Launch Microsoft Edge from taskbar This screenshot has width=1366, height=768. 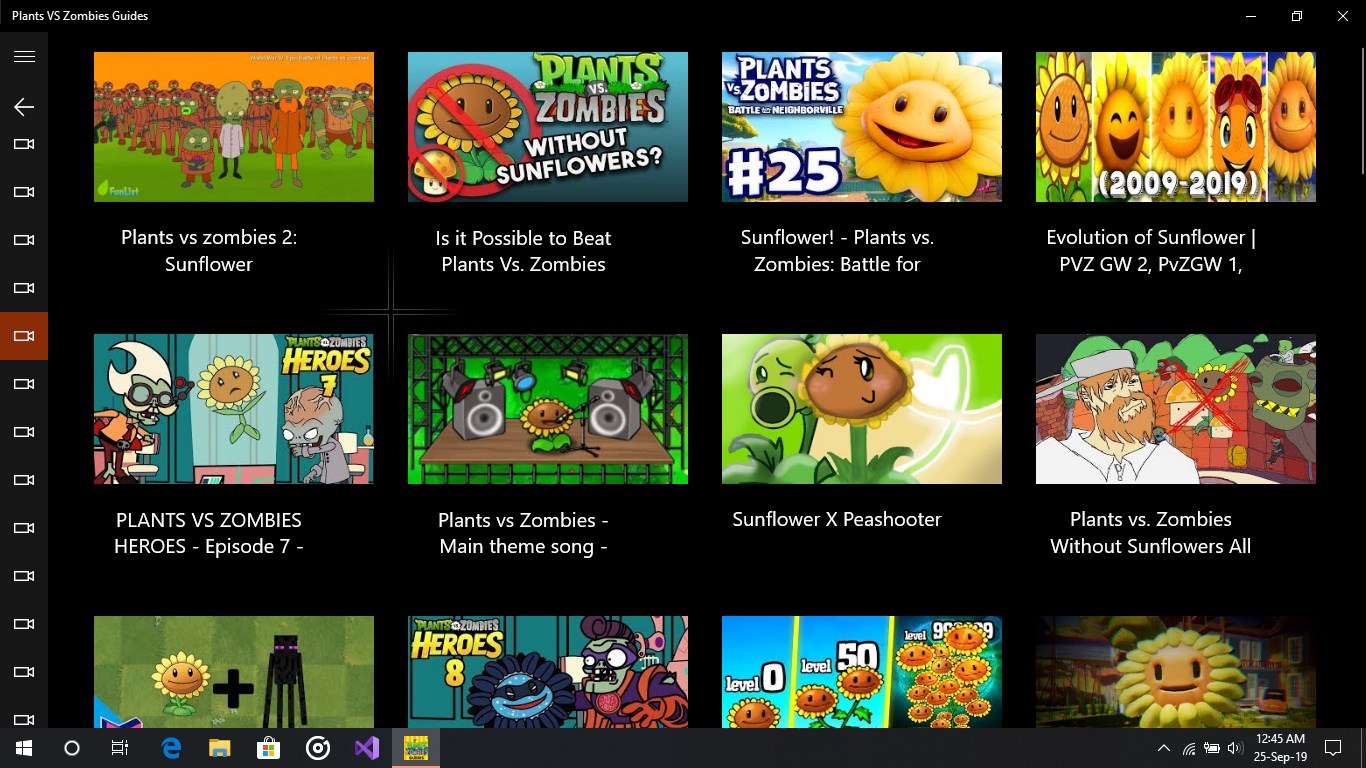171,748
